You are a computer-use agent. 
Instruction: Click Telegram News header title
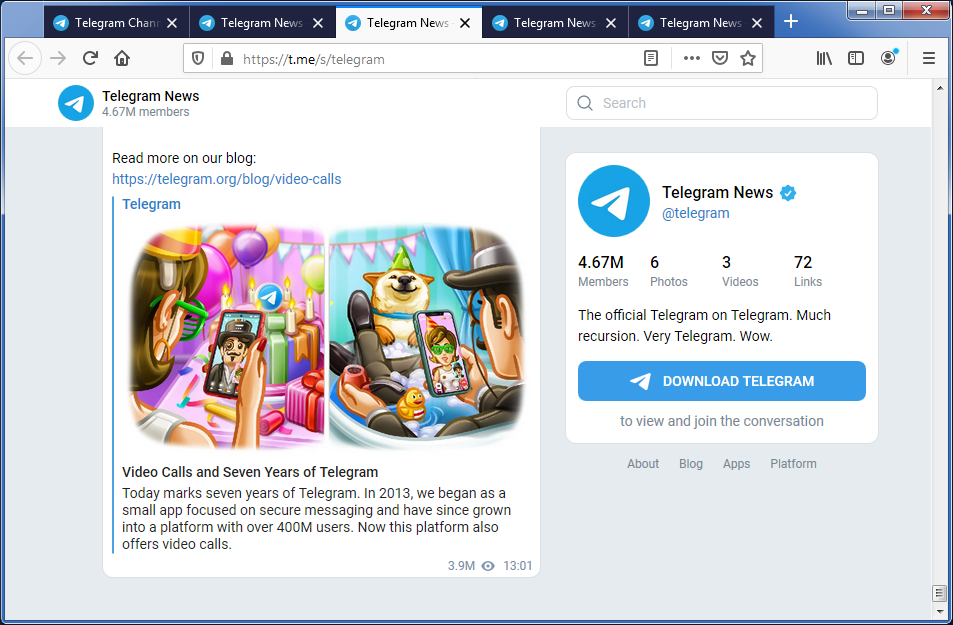[x=151, y=96]
